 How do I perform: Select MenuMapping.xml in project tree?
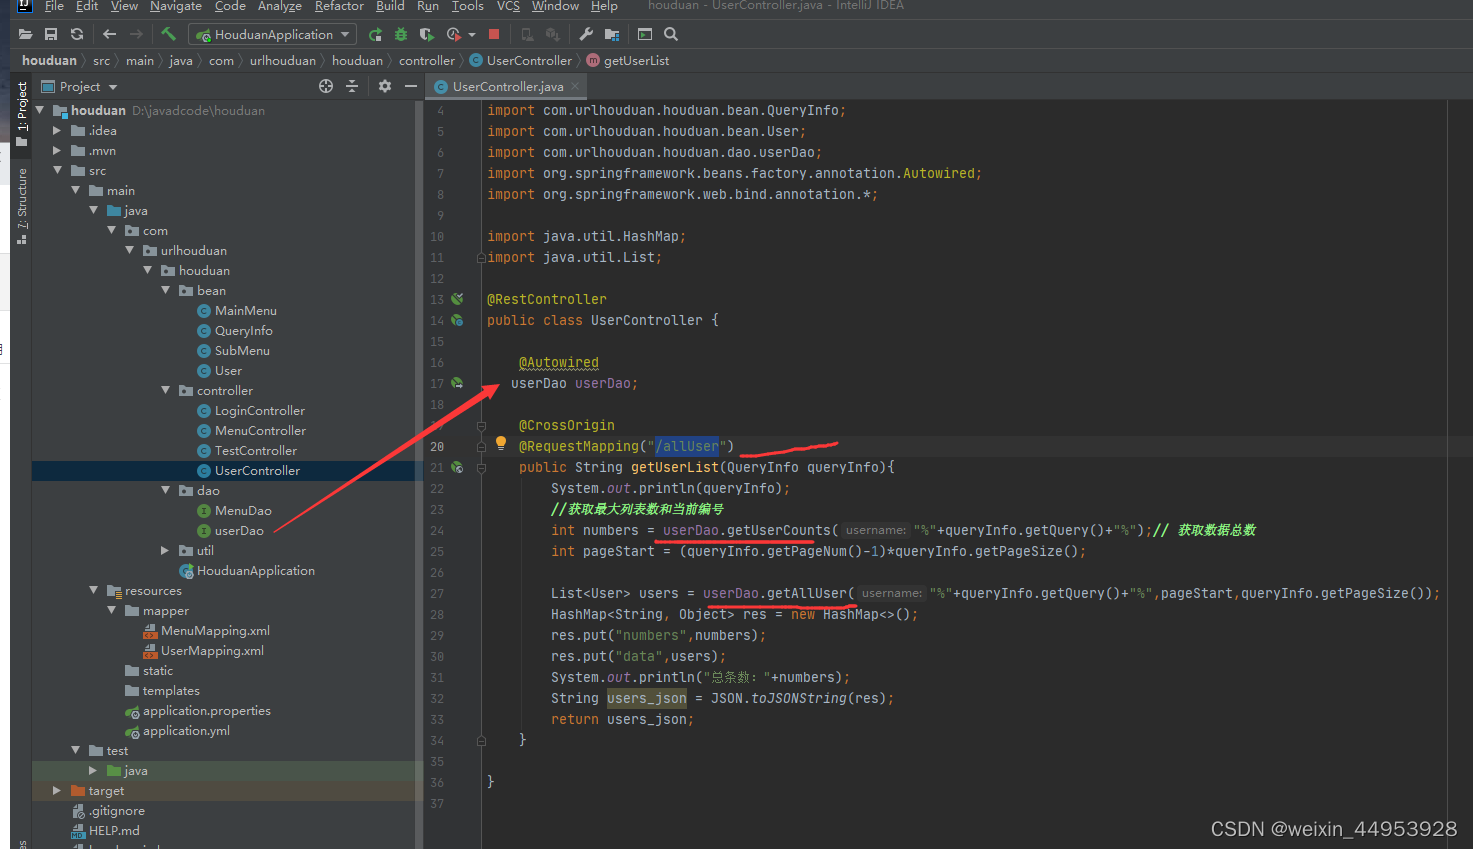point(207,631)
